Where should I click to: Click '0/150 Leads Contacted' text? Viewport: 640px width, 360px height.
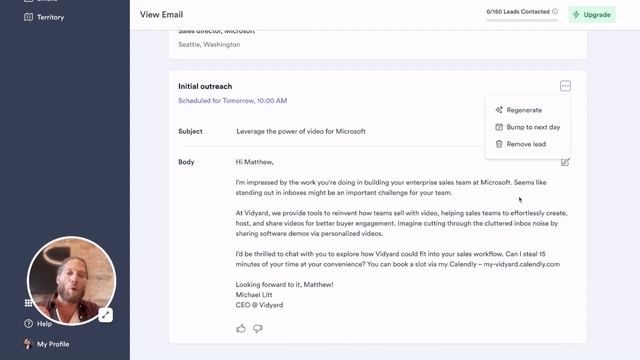[518, 11]
